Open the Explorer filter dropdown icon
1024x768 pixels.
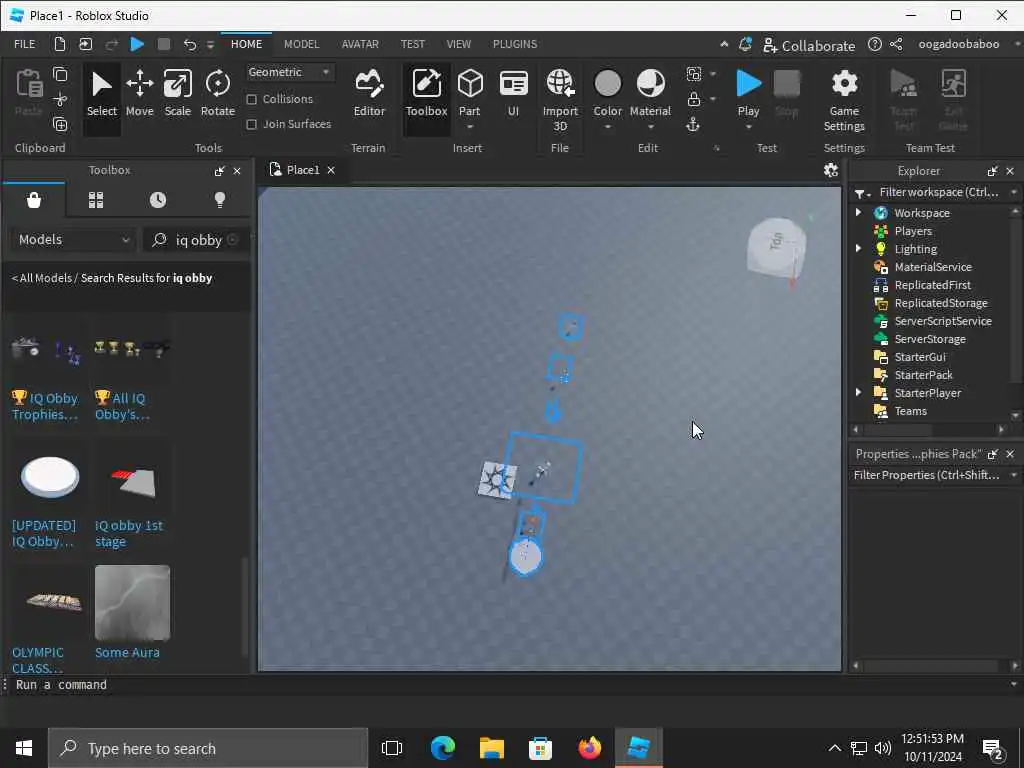click(862, 193)
